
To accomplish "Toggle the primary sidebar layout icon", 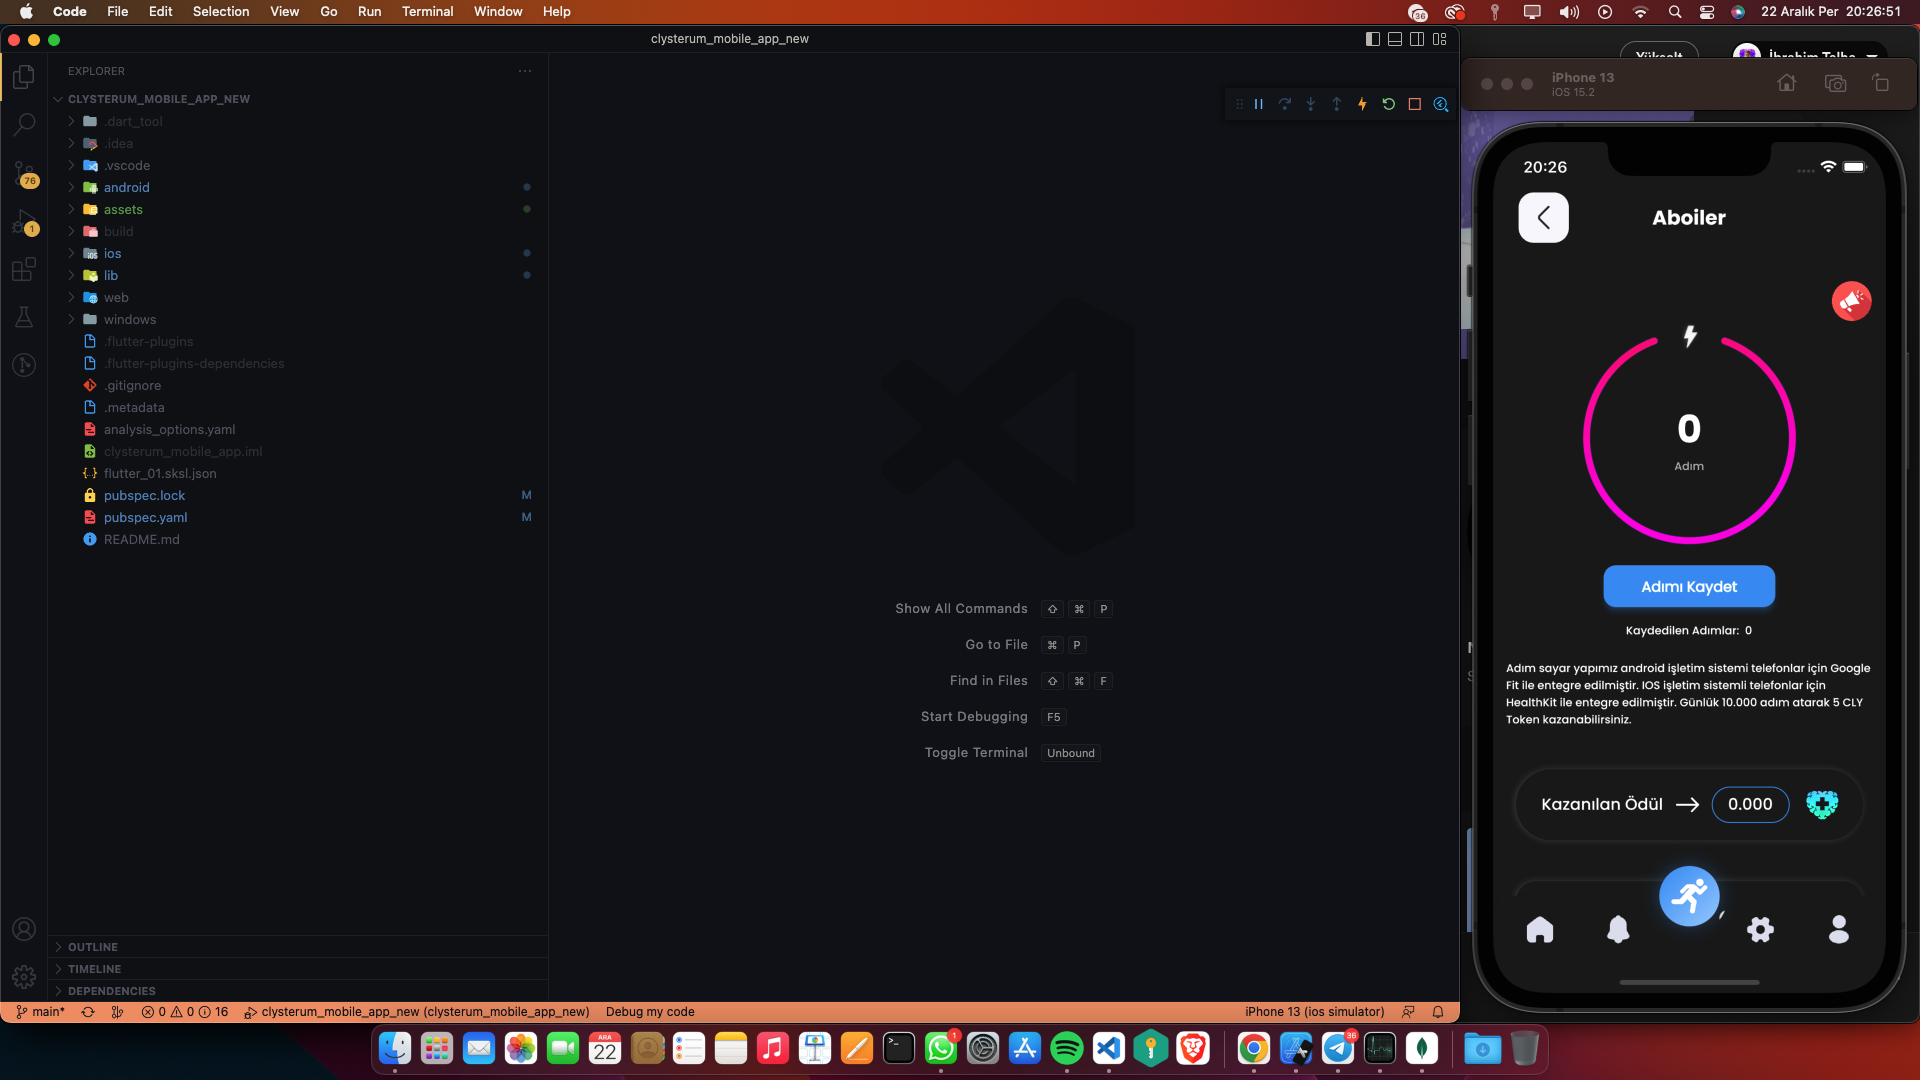I will click(1373, 39).
